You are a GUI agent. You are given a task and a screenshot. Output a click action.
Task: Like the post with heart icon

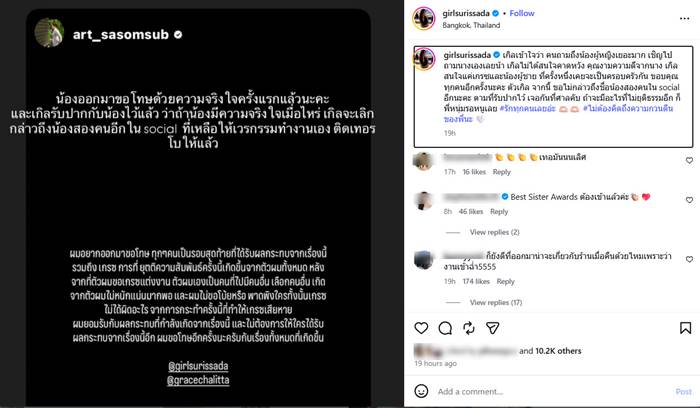click(421, 328)
